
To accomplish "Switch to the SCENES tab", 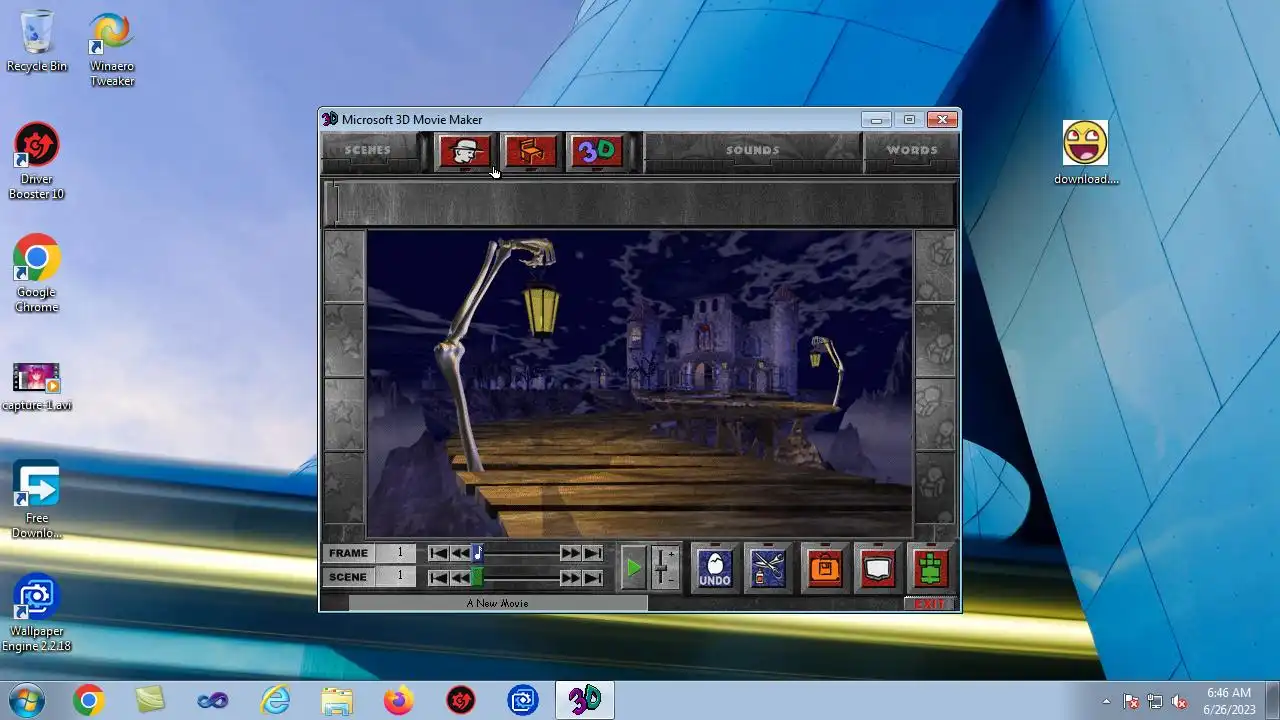I will (368, 151).
